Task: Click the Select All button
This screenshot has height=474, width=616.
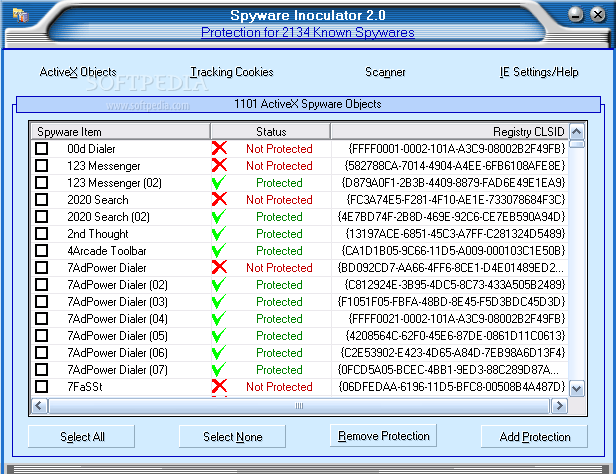Action: click(82, 436)
